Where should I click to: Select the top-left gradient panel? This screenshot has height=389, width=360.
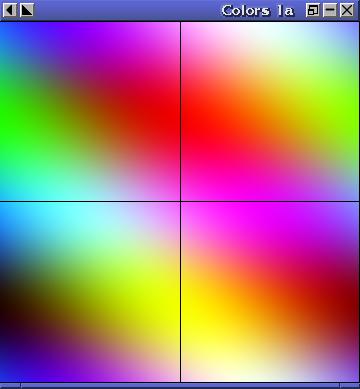(x=90, y=111)
